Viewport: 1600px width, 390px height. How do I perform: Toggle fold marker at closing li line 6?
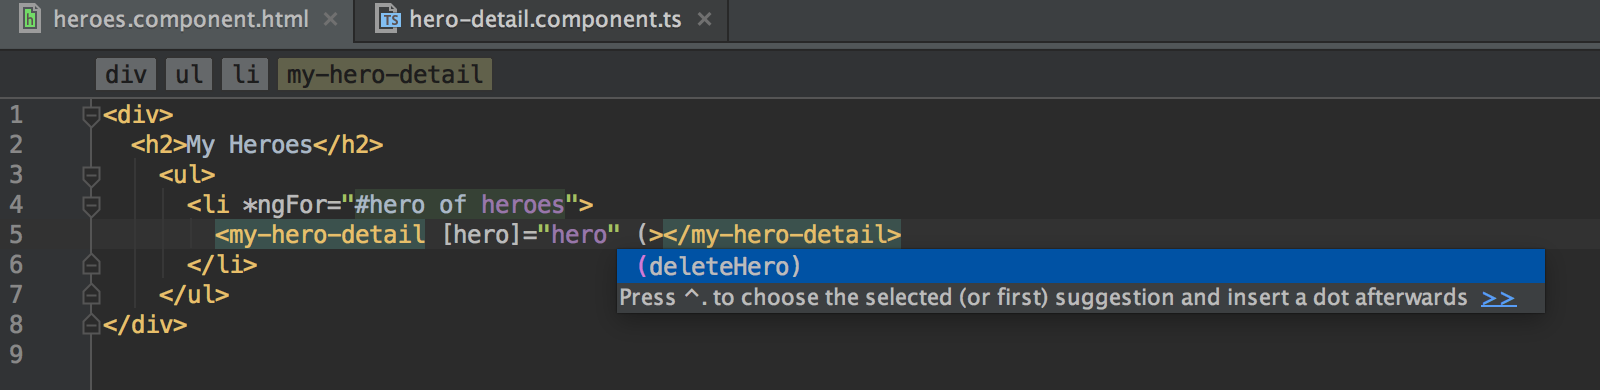coord(91,265)
